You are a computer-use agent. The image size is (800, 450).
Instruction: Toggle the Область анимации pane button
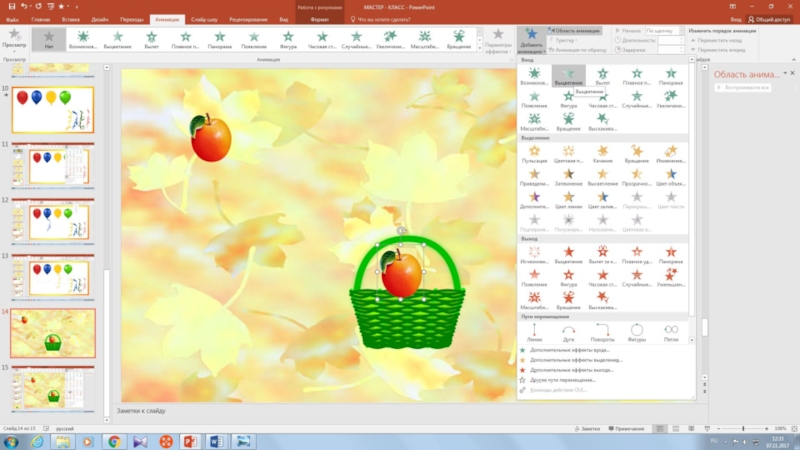[575, 31]
